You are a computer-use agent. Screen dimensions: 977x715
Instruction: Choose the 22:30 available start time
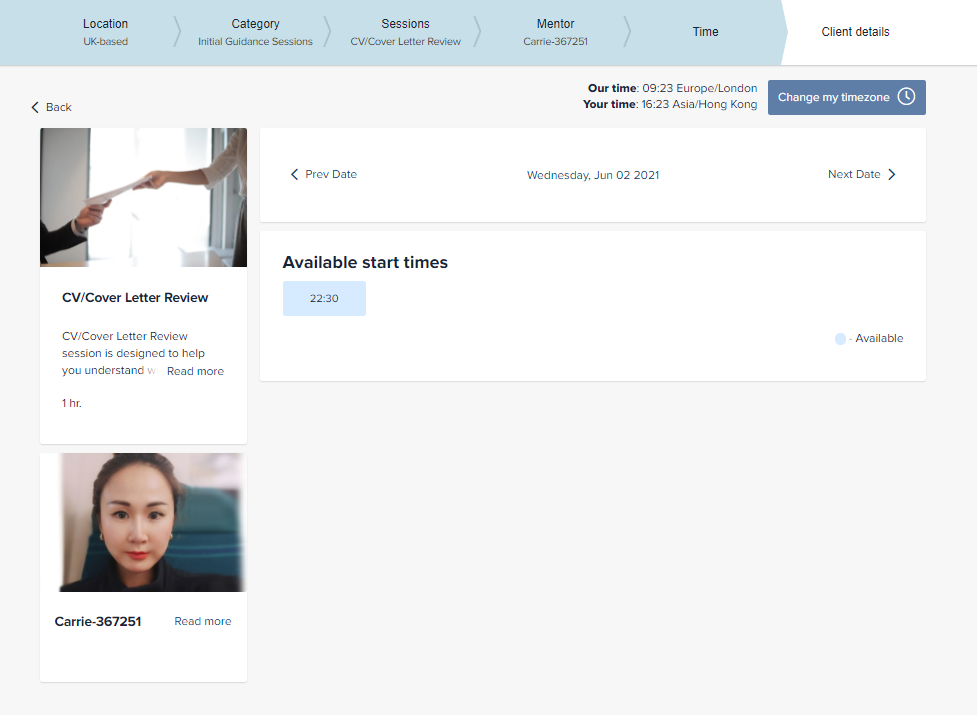pos(324,298)
